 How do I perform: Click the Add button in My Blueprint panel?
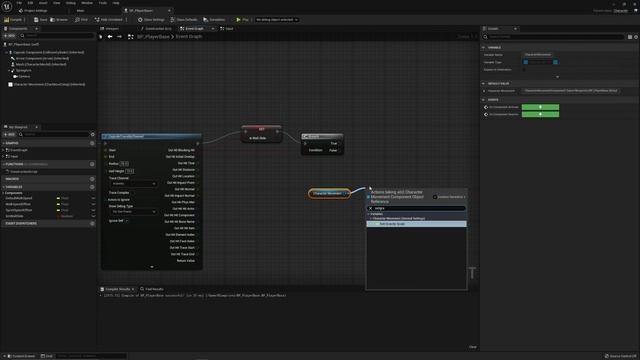point(9,134)
